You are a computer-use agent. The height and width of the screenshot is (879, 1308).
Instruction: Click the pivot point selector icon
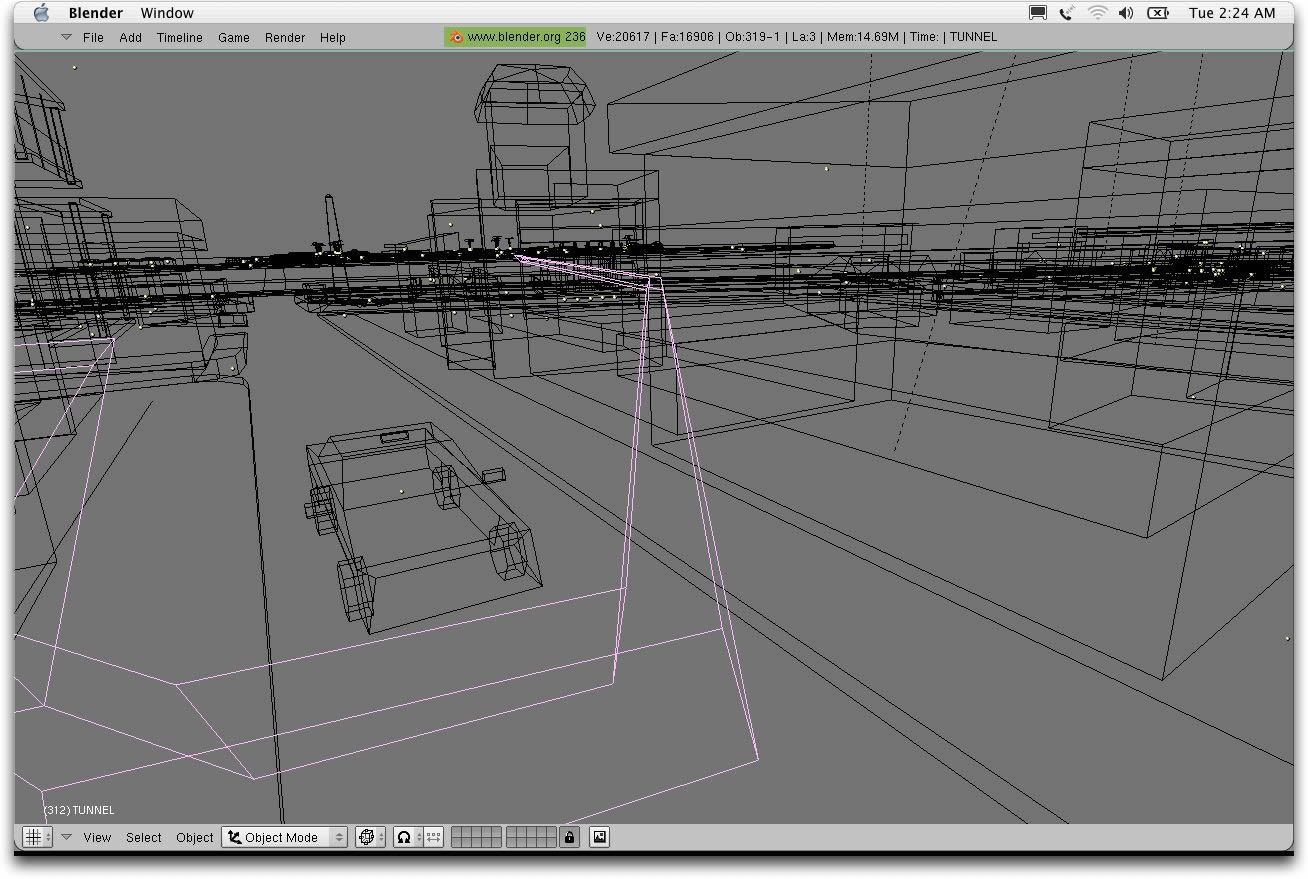click(x=404, y=837)
